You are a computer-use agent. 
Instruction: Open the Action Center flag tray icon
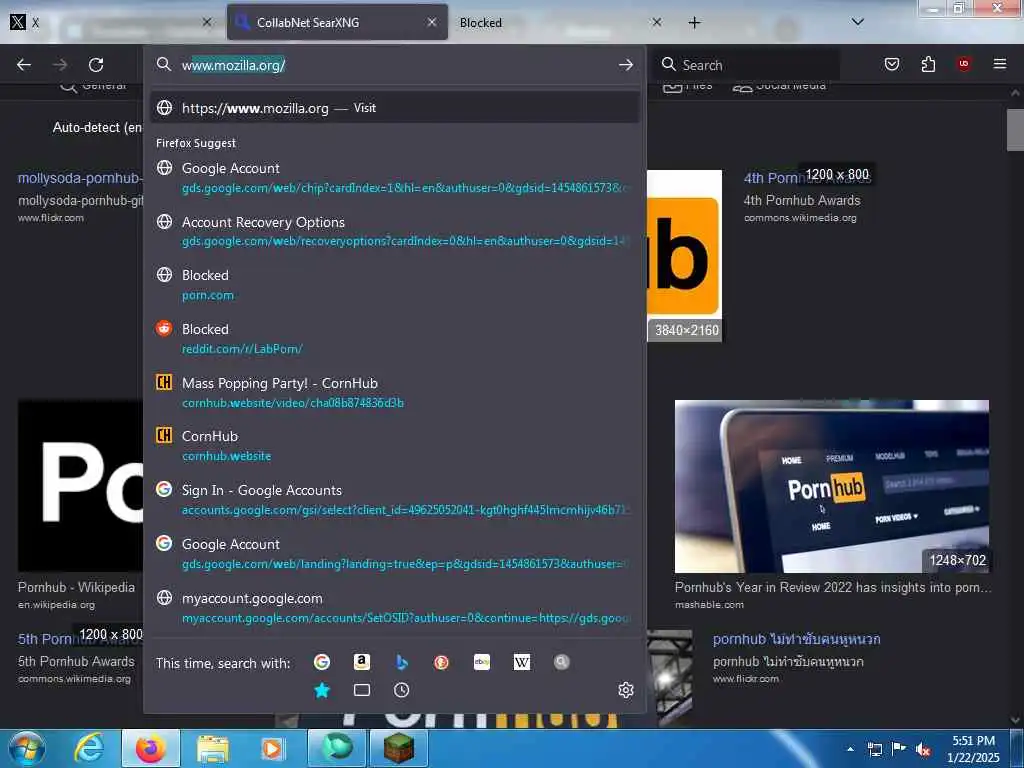(x=899, y=748)
